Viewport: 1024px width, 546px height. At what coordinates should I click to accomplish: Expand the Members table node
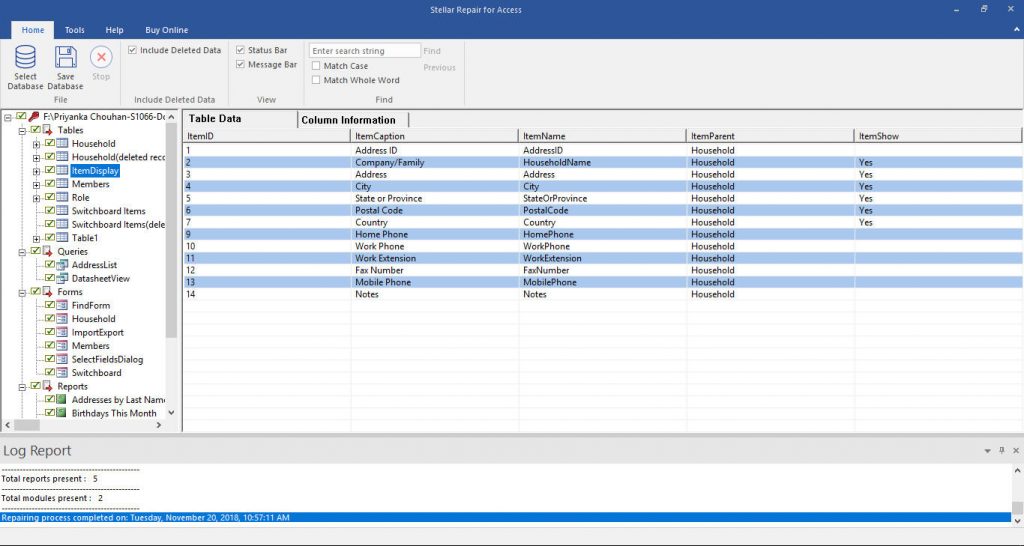click(37, 185)
